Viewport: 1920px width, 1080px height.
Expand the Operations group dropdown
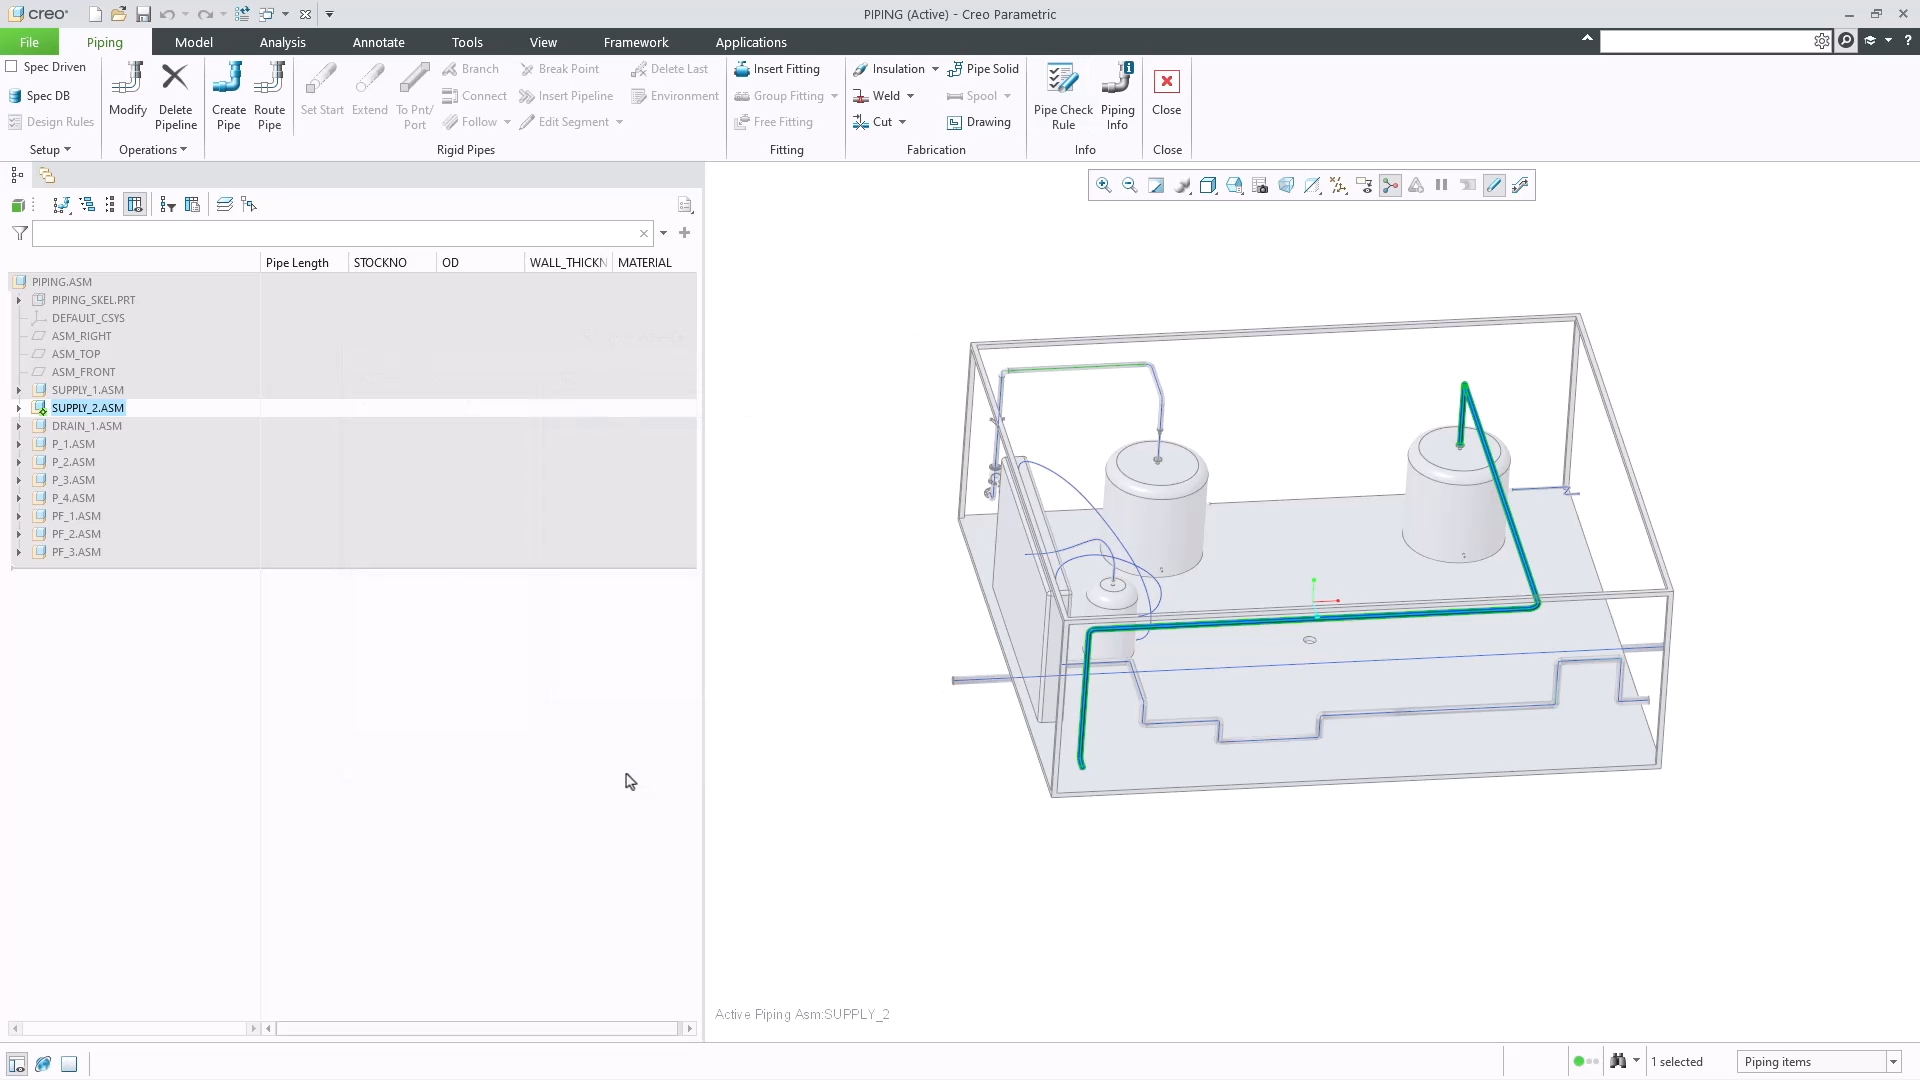point(153,150)
